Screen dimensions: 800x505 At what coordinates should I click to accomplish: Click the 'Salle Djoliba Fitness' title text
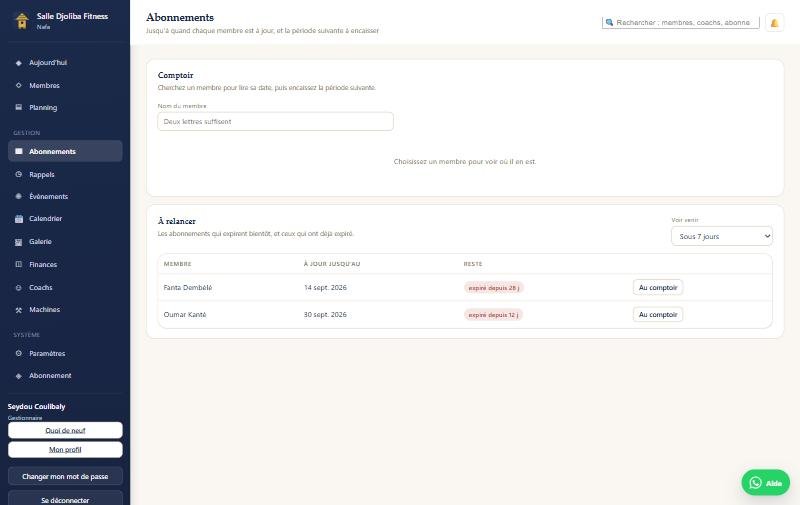pos(72,16)
